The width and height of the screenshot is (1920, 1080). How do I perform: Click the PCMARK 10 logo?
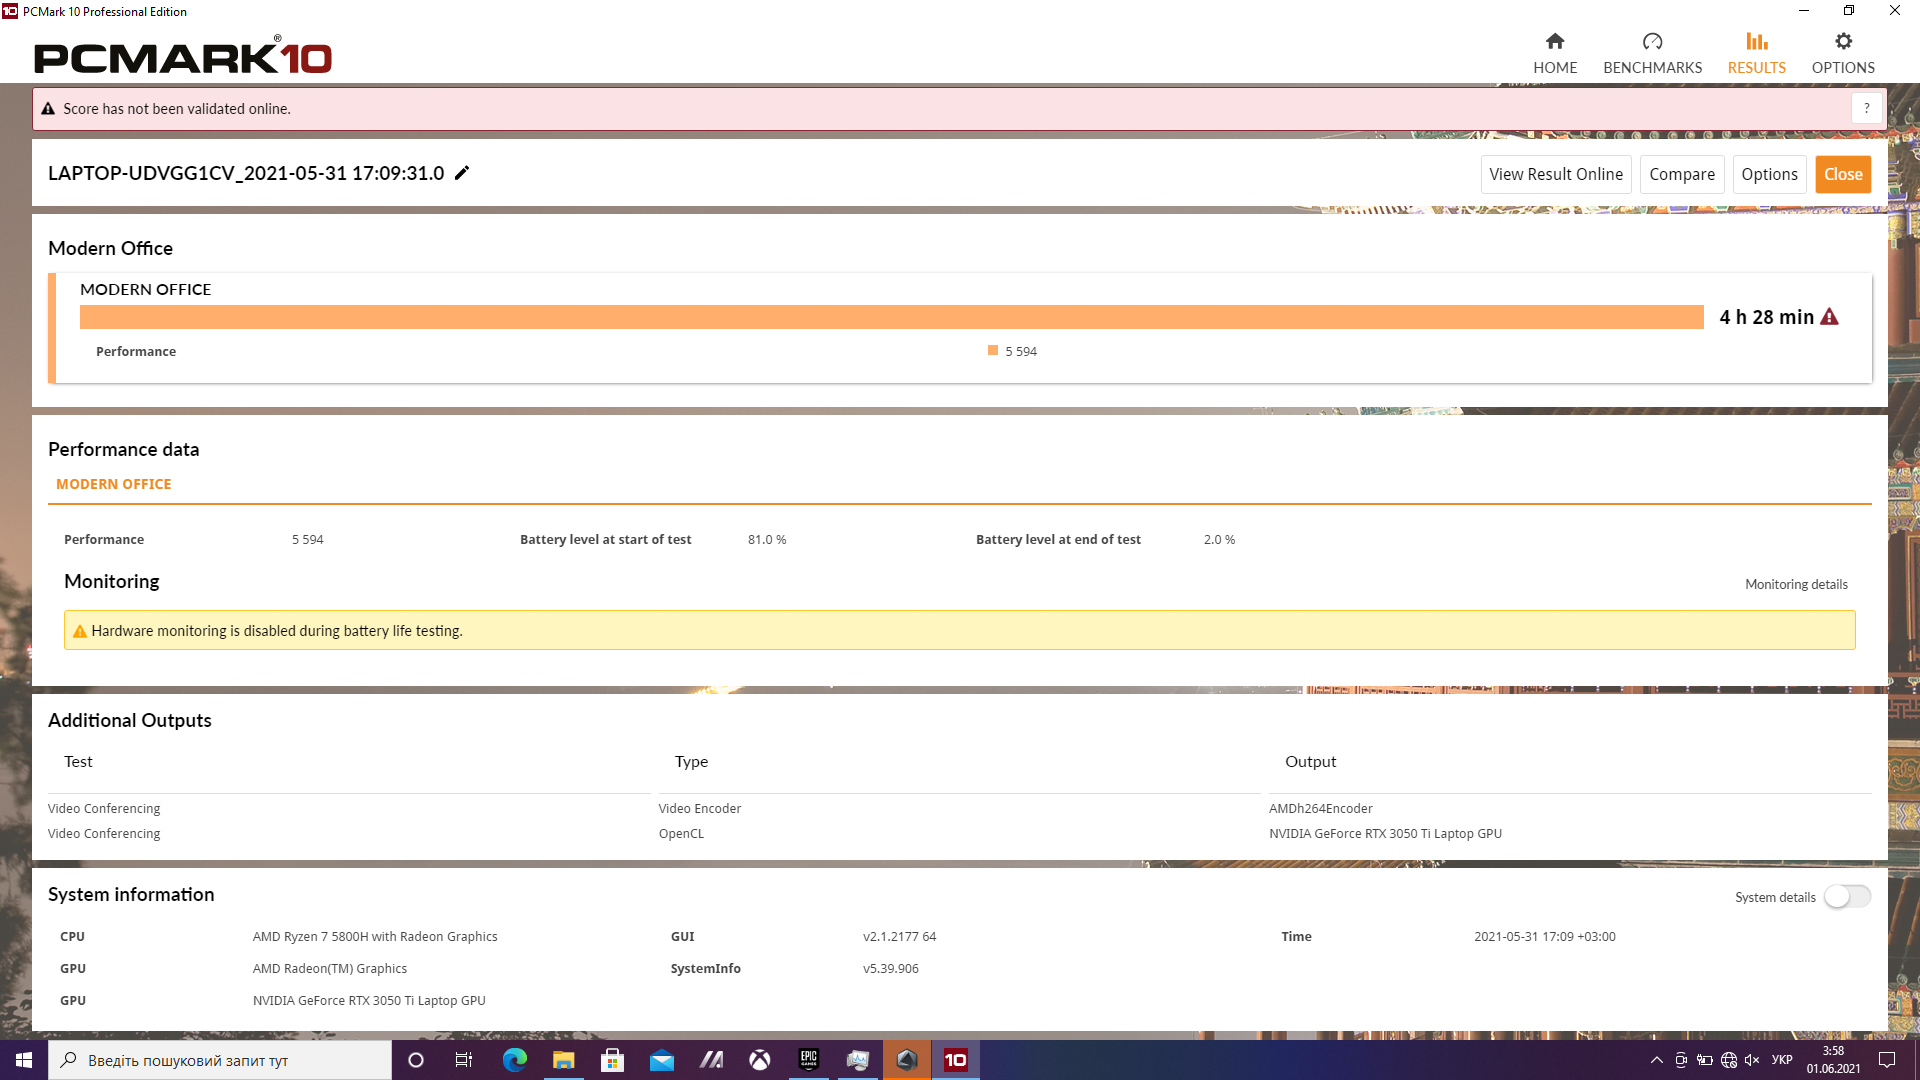[x=183, y=56]
